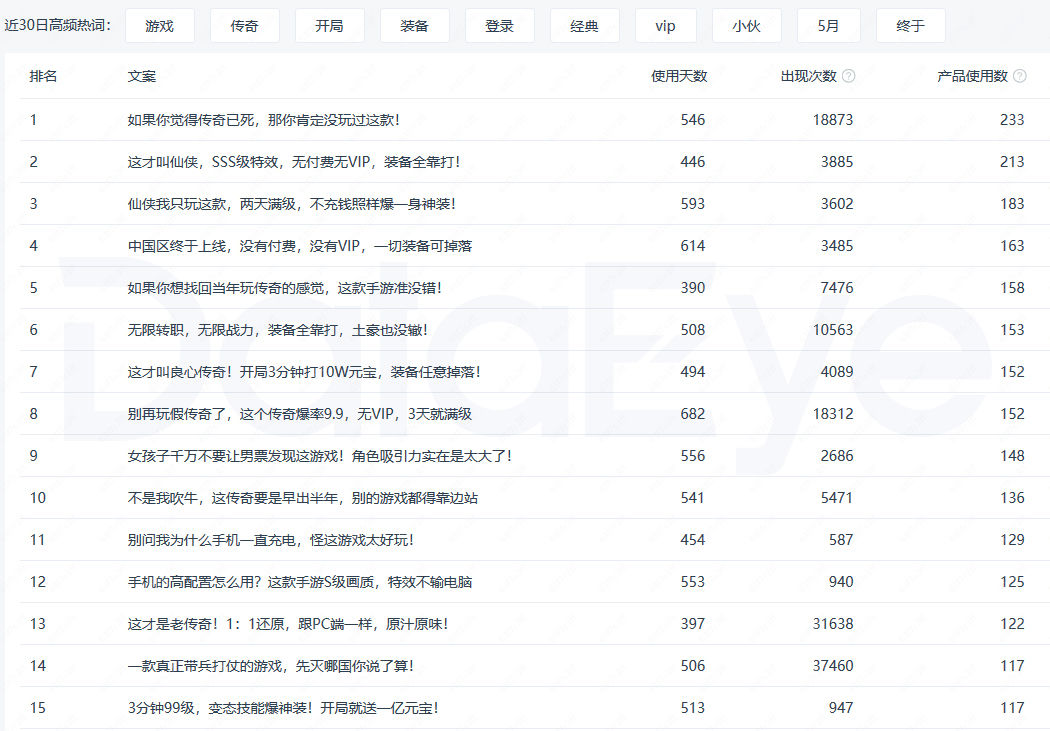
Task: Click the 产品使用数 column header
Action: click(x=972, y=76)
